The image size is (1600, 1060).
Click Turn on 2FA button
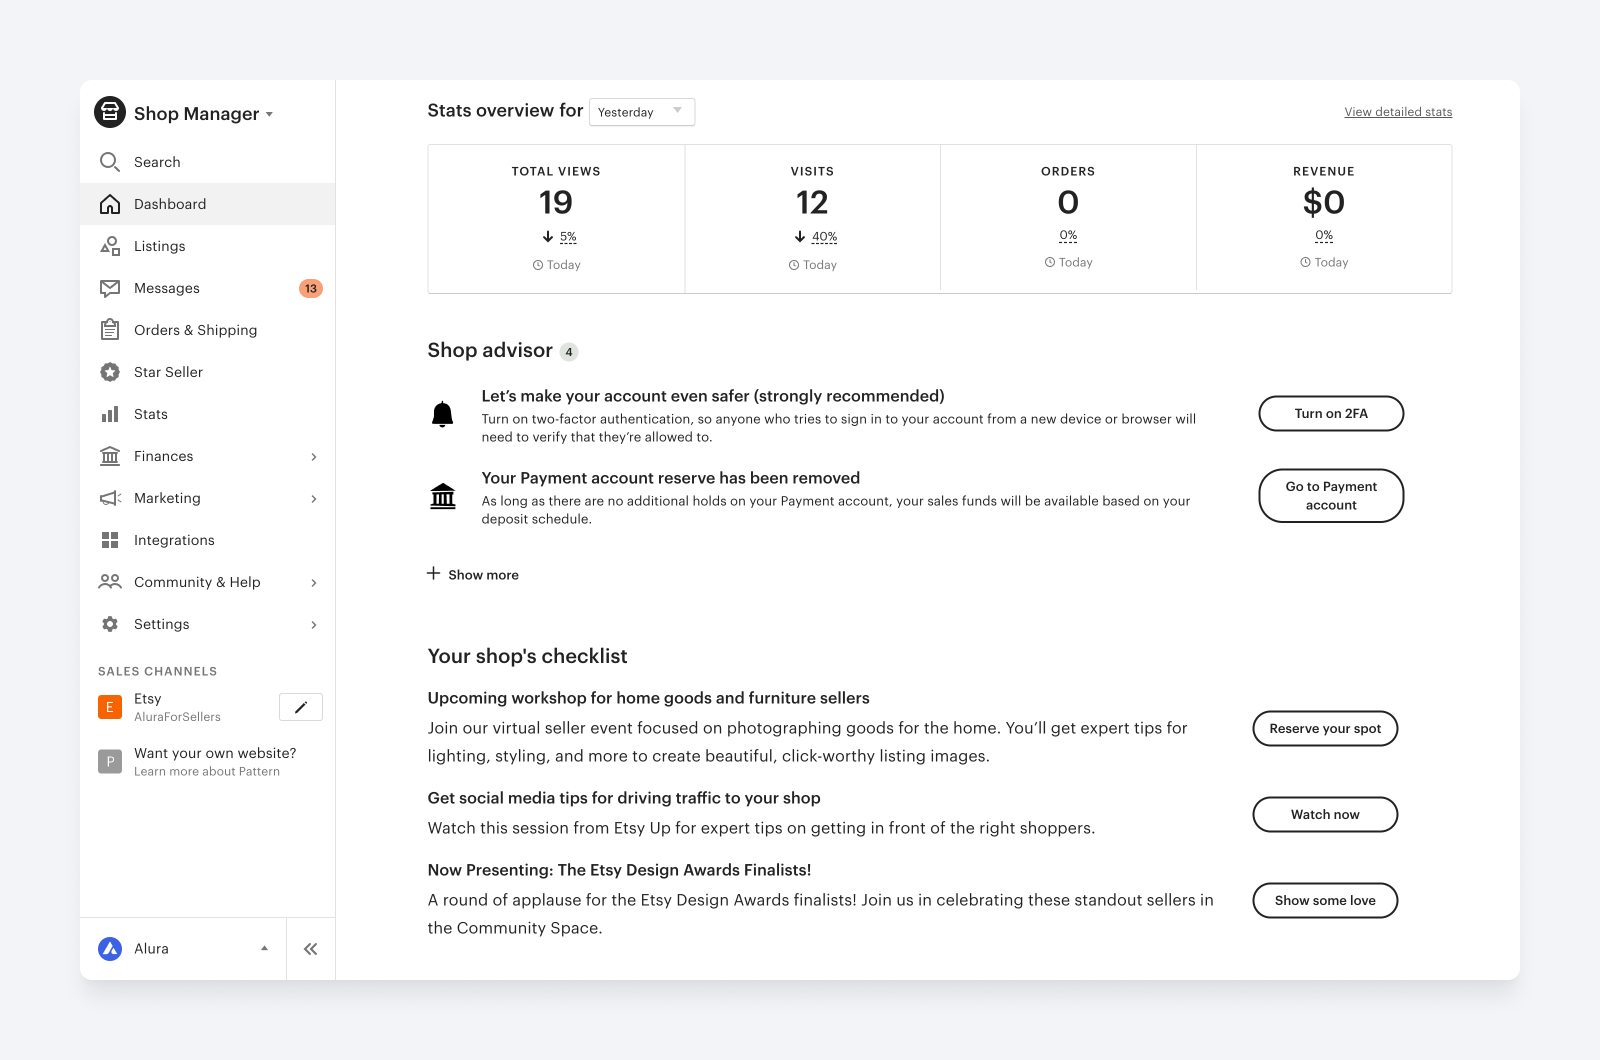tap(1330, 413)
